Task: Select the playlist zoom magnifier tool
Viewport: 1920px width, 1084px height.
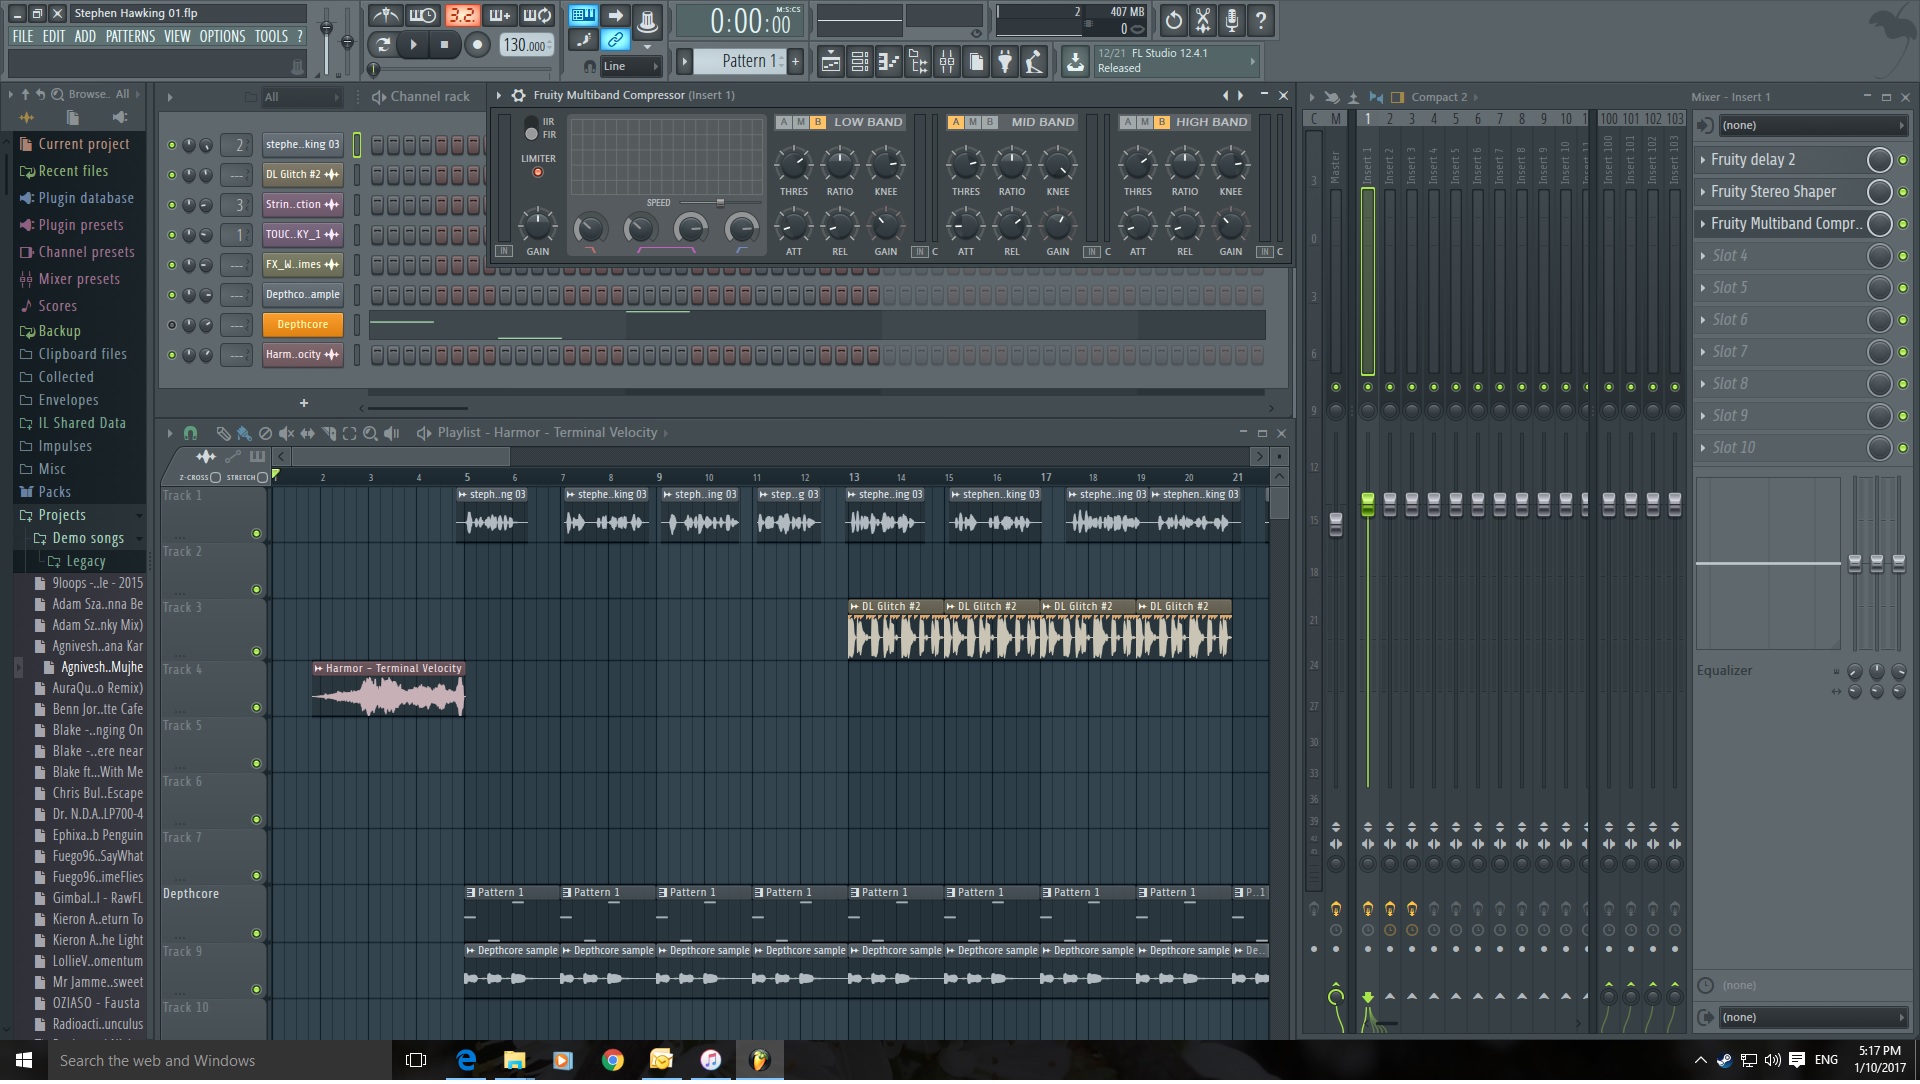Action: pyautogui.click(x=370, y=433)
